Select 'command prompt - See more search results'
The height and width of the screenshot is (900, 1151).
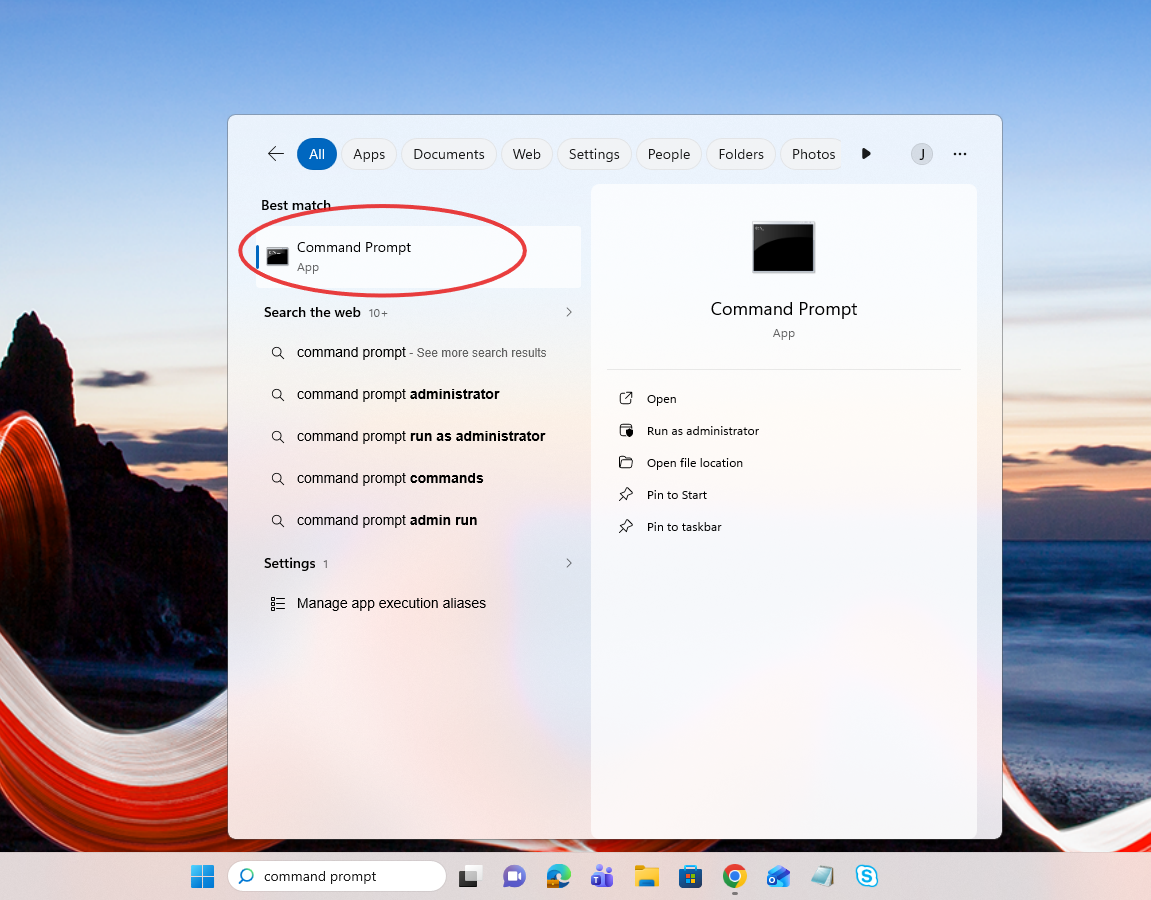[x=418, y=352]
